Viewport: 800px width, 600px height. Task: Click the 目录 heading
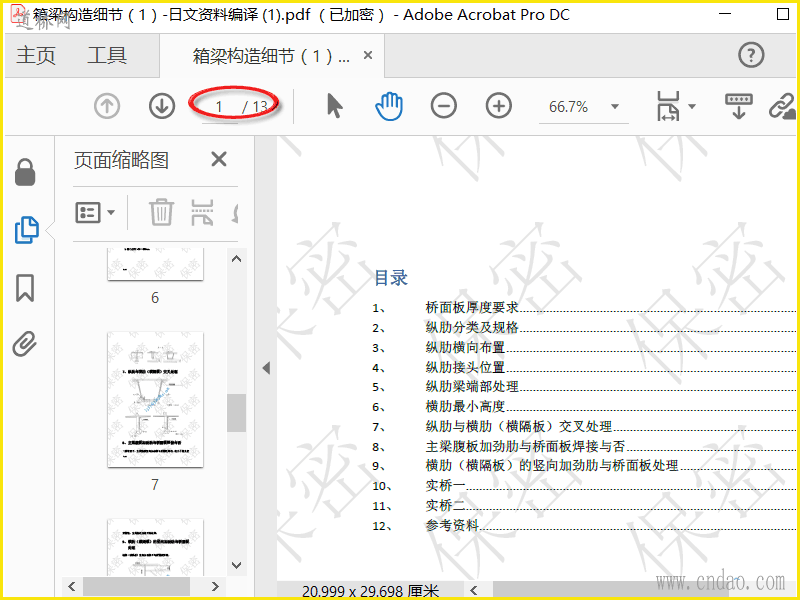click(391, 278)
